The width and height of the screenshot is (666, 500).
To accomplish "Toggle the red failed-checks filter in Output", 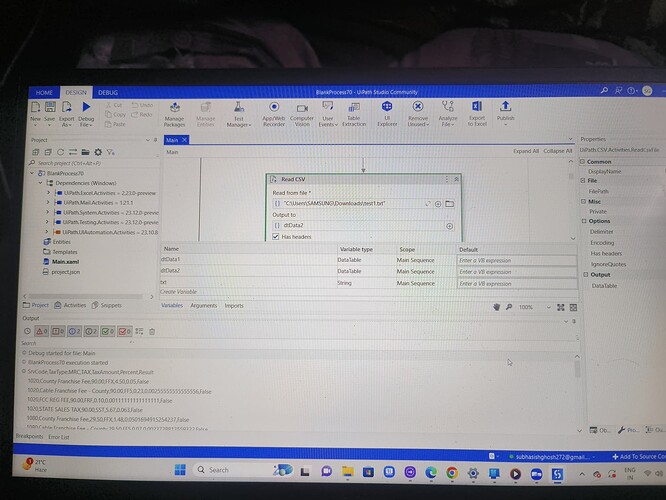I will point(124,331).
